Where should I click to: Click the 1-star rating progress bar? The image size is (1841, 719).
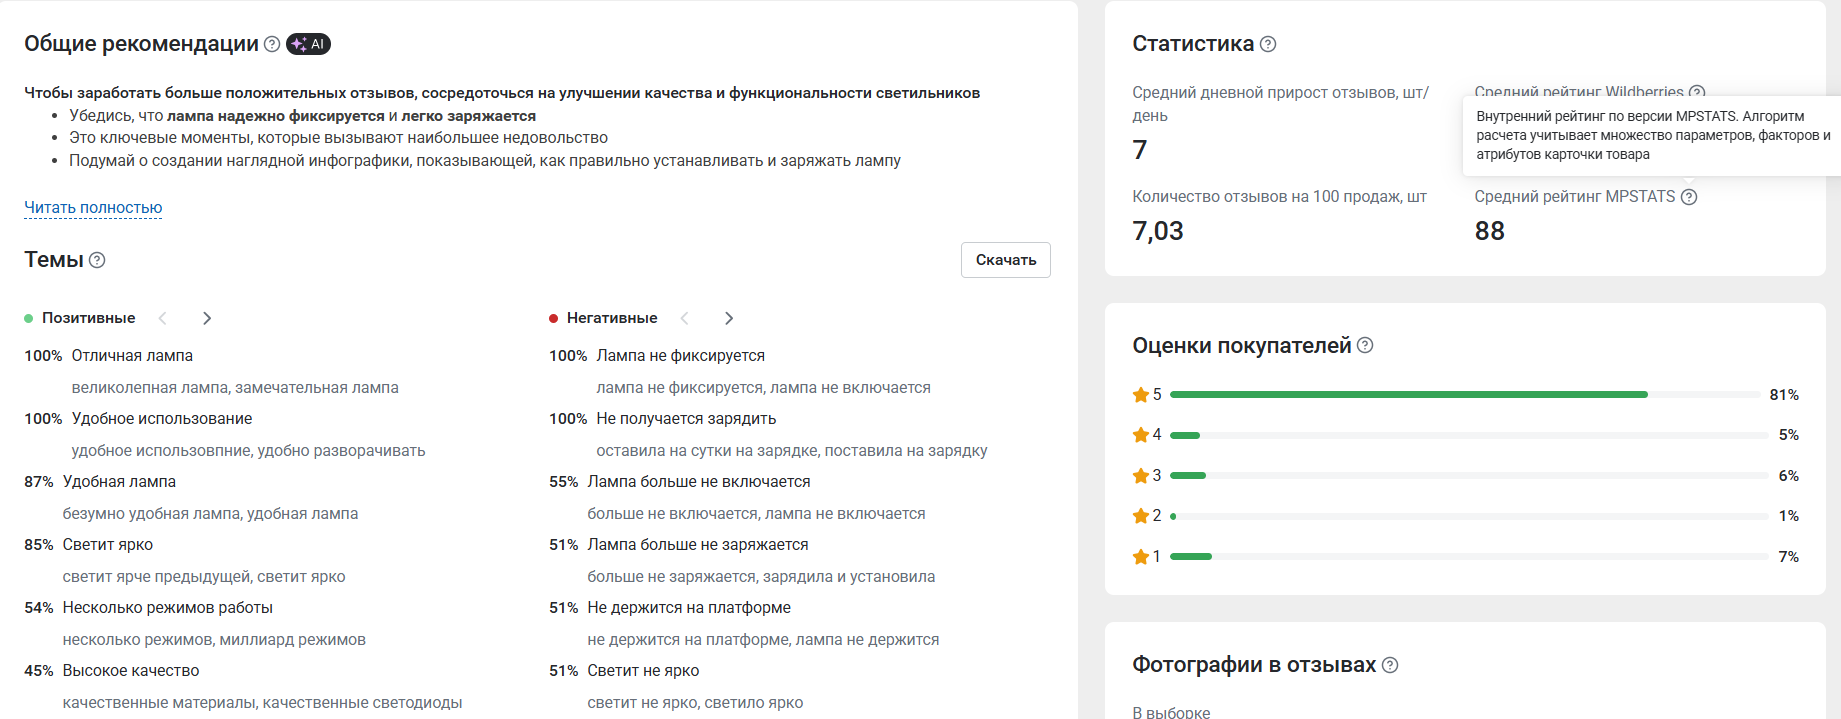coord(1468,557)
